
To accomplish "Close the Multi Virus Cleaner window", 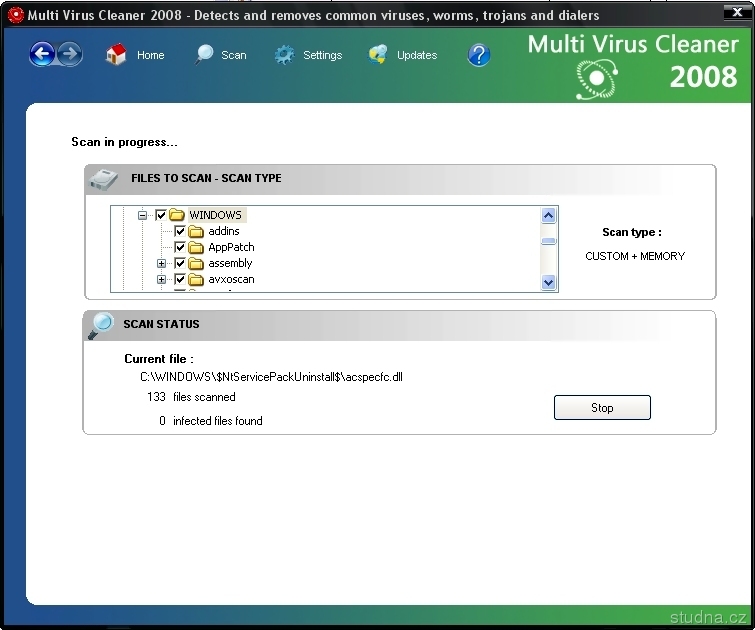I will tap(737, 13).
